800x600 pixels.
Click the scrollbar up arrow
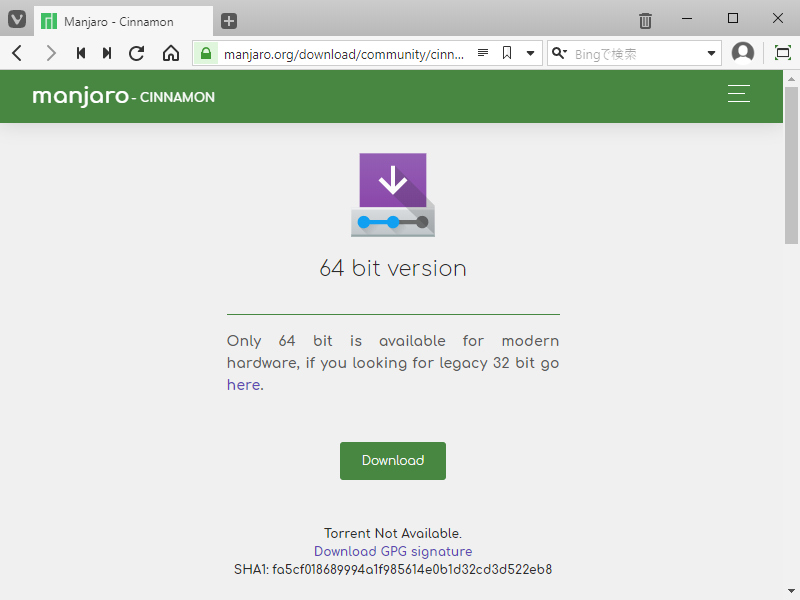pyautogui.click(x=791, y=79)
